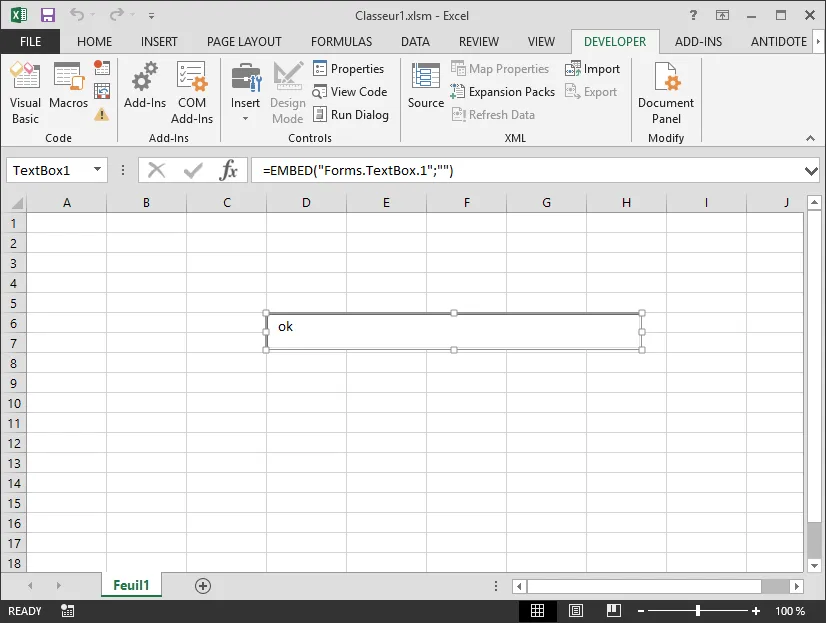Expand the Name Box dropdown
The height and width of the screenshot is (623, 826).
[97, 170]
